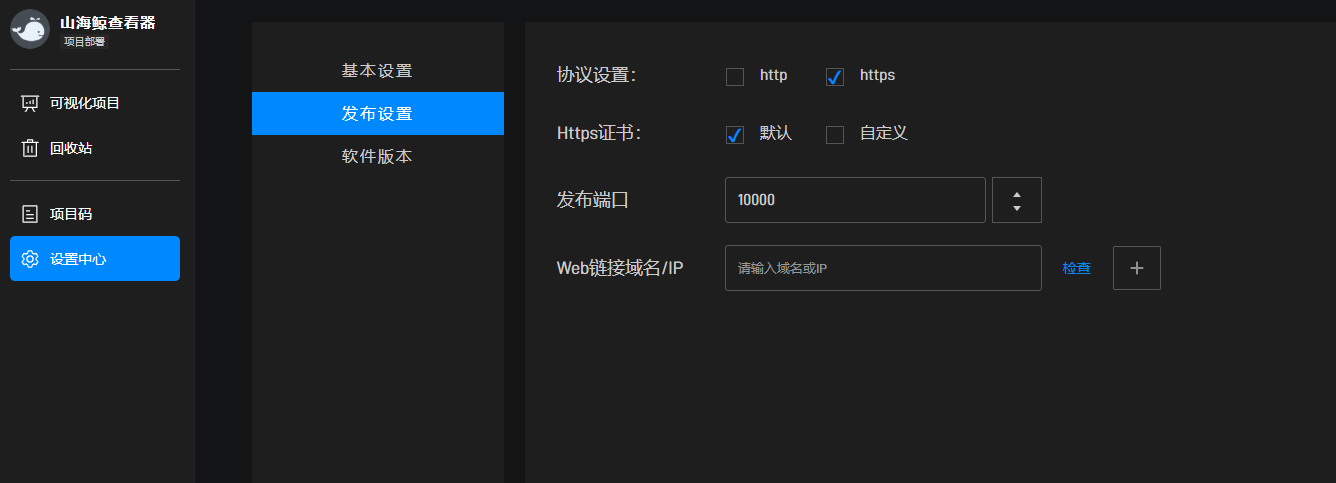
Task: Click the plus icon to add domain
Action: (x=1136, y=268)
